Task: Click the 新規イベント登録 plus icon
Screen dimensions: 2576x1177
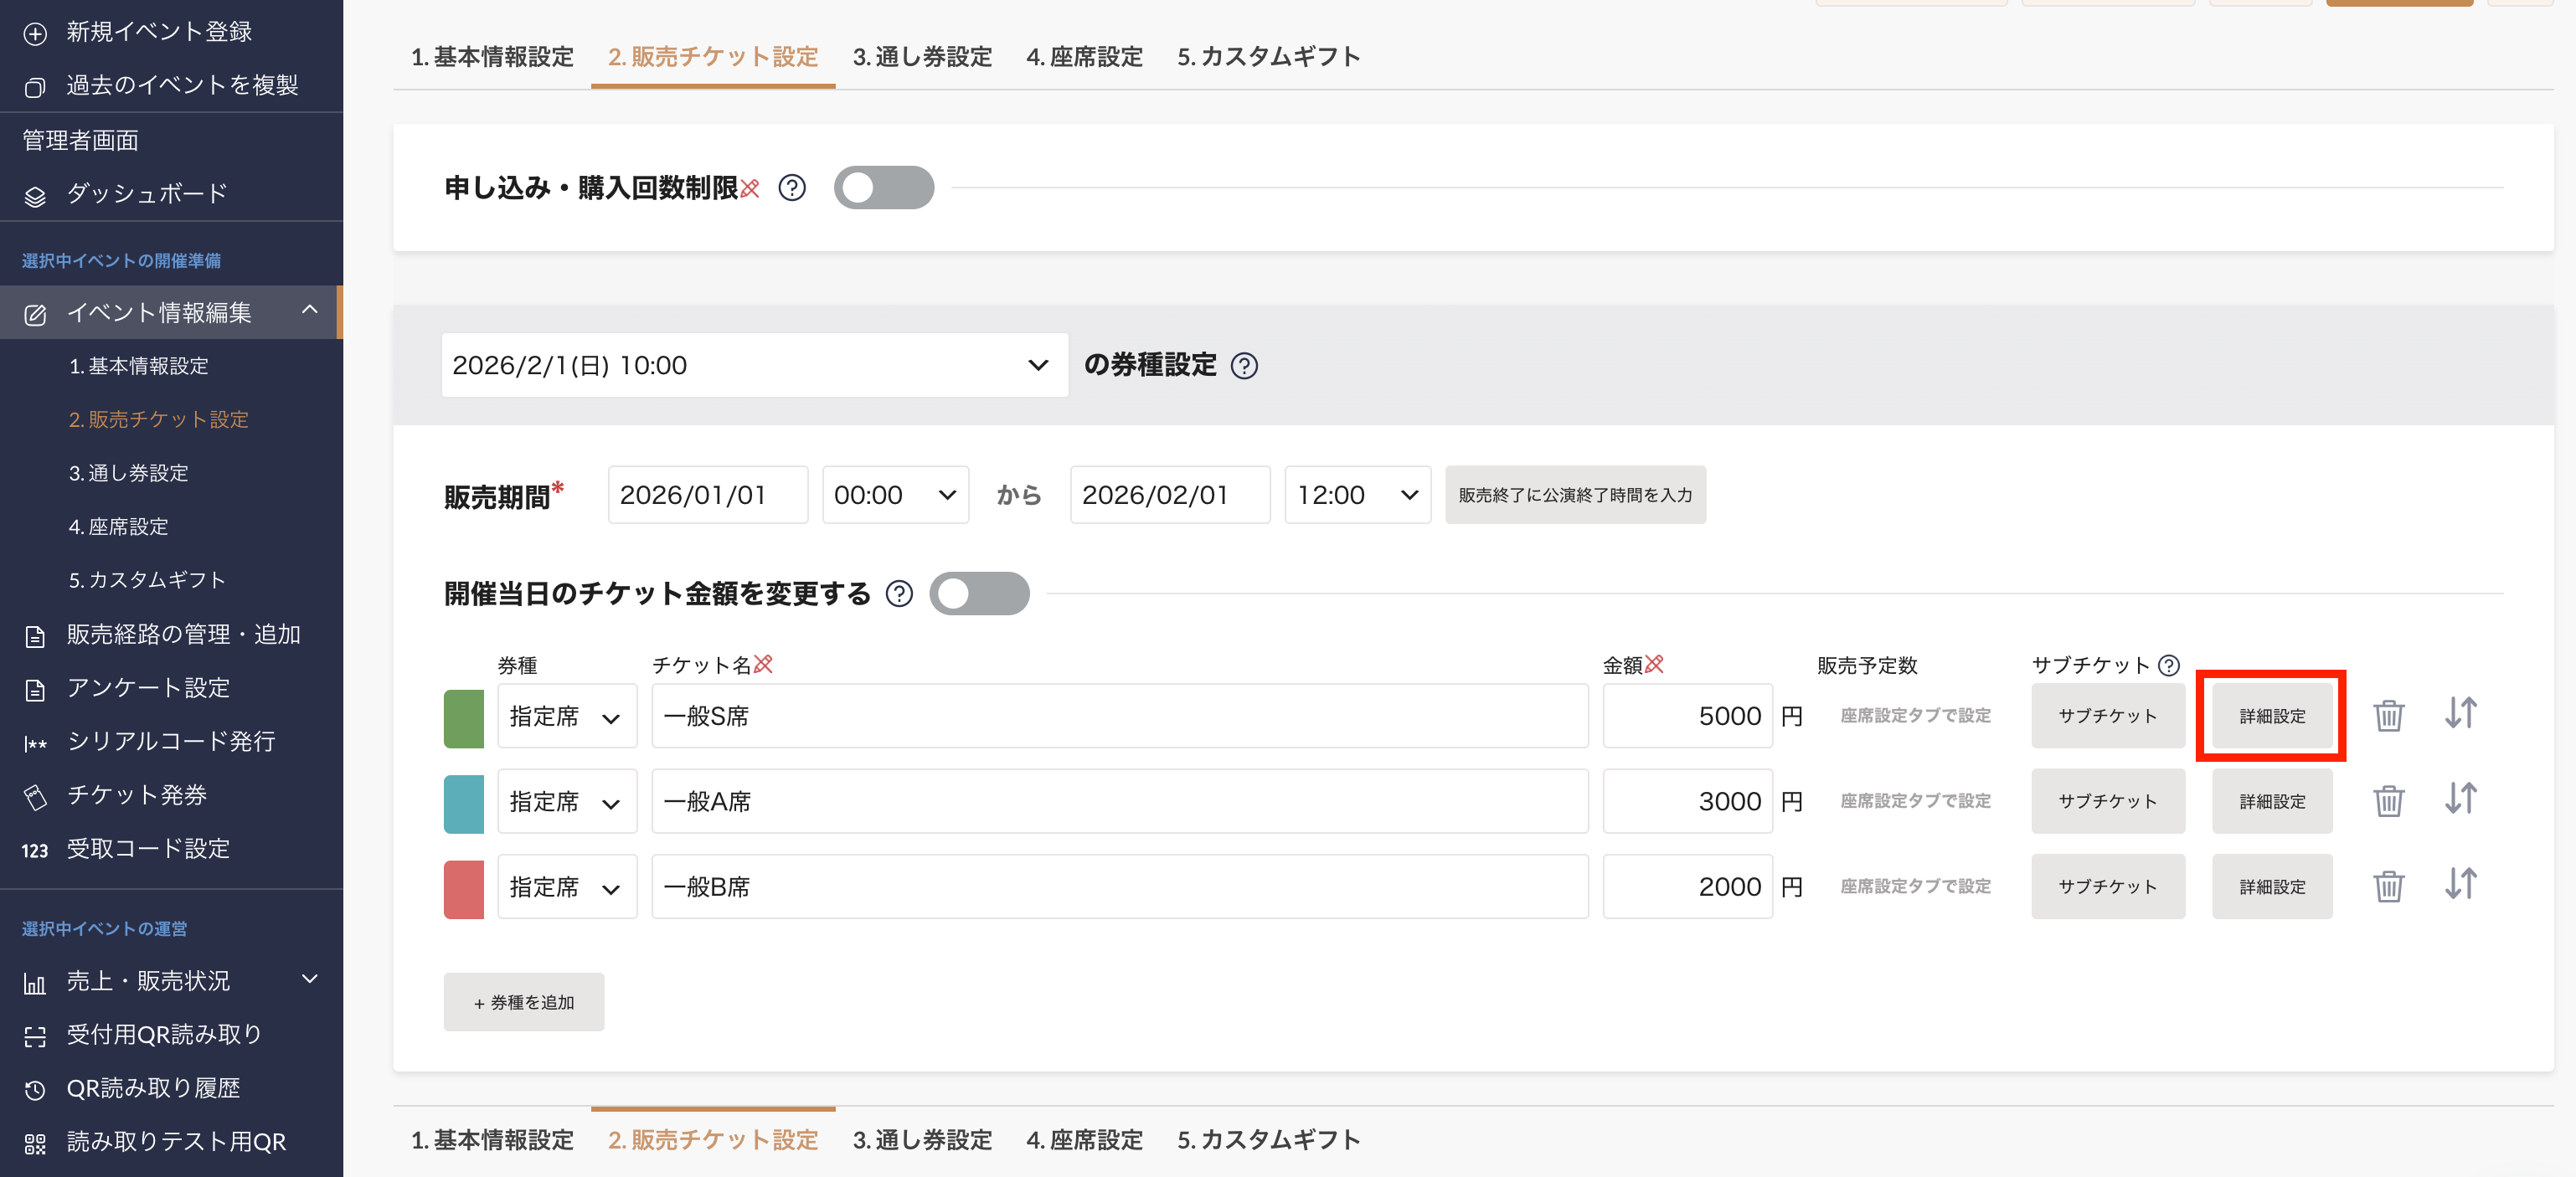Action: pos(36,31)
